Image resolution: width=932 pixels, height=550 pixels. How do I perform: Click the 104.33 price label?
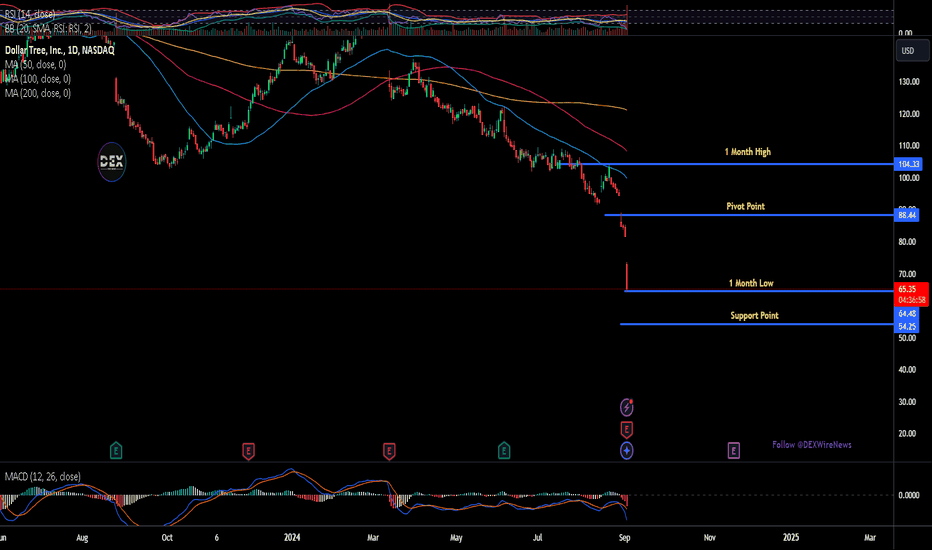click(908, 164)
